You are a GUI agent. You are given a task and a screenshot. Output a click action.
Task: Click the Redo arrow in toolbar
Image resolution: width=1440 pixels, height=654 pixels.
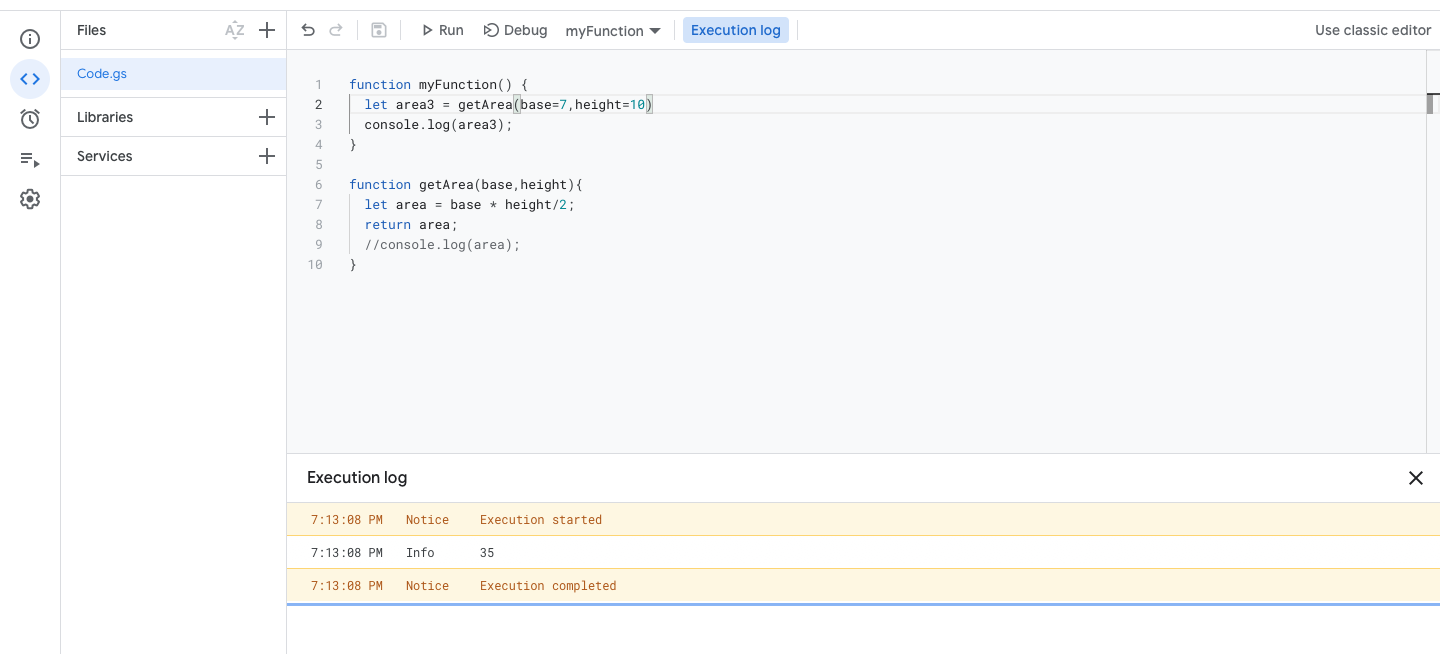336,30
